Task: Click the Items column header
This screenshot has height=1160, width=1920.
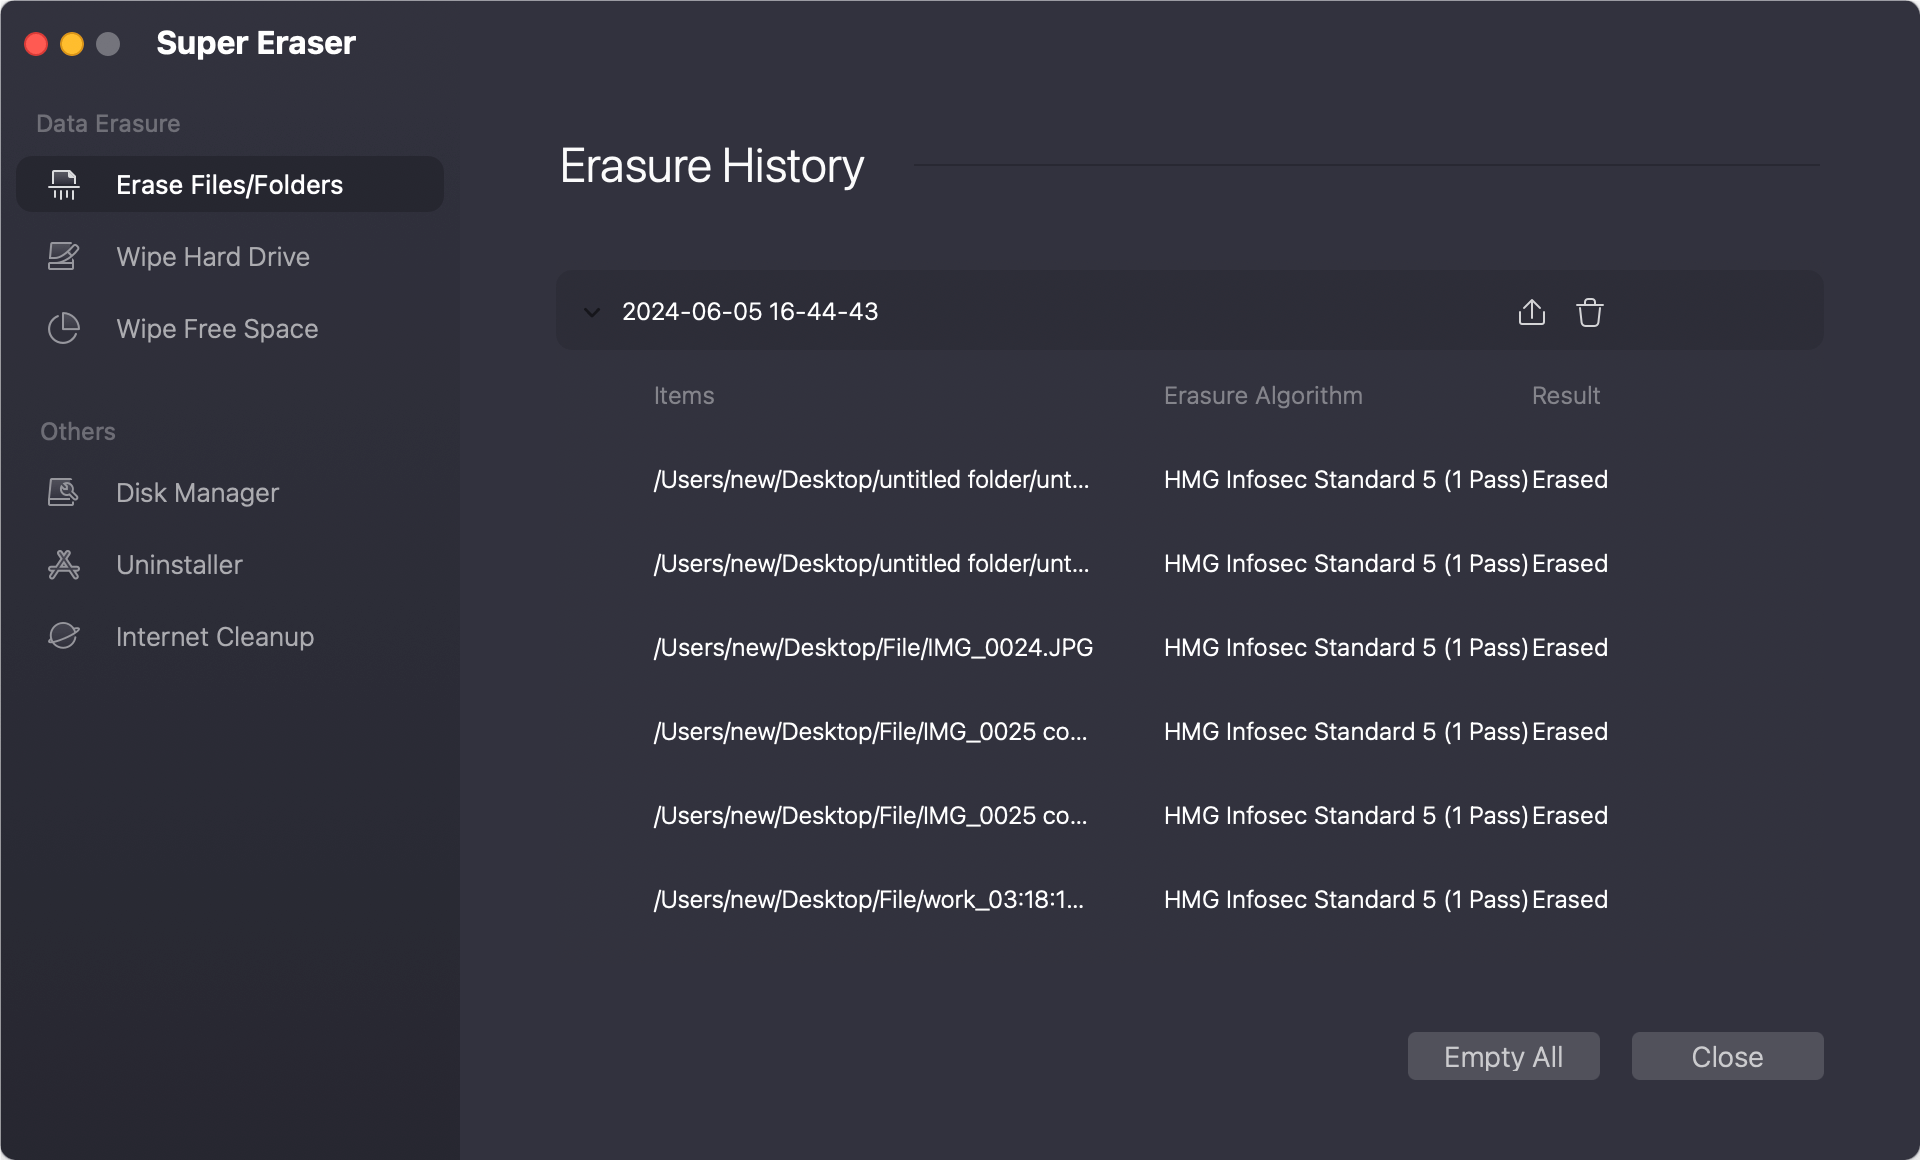Action: (684, 395)
